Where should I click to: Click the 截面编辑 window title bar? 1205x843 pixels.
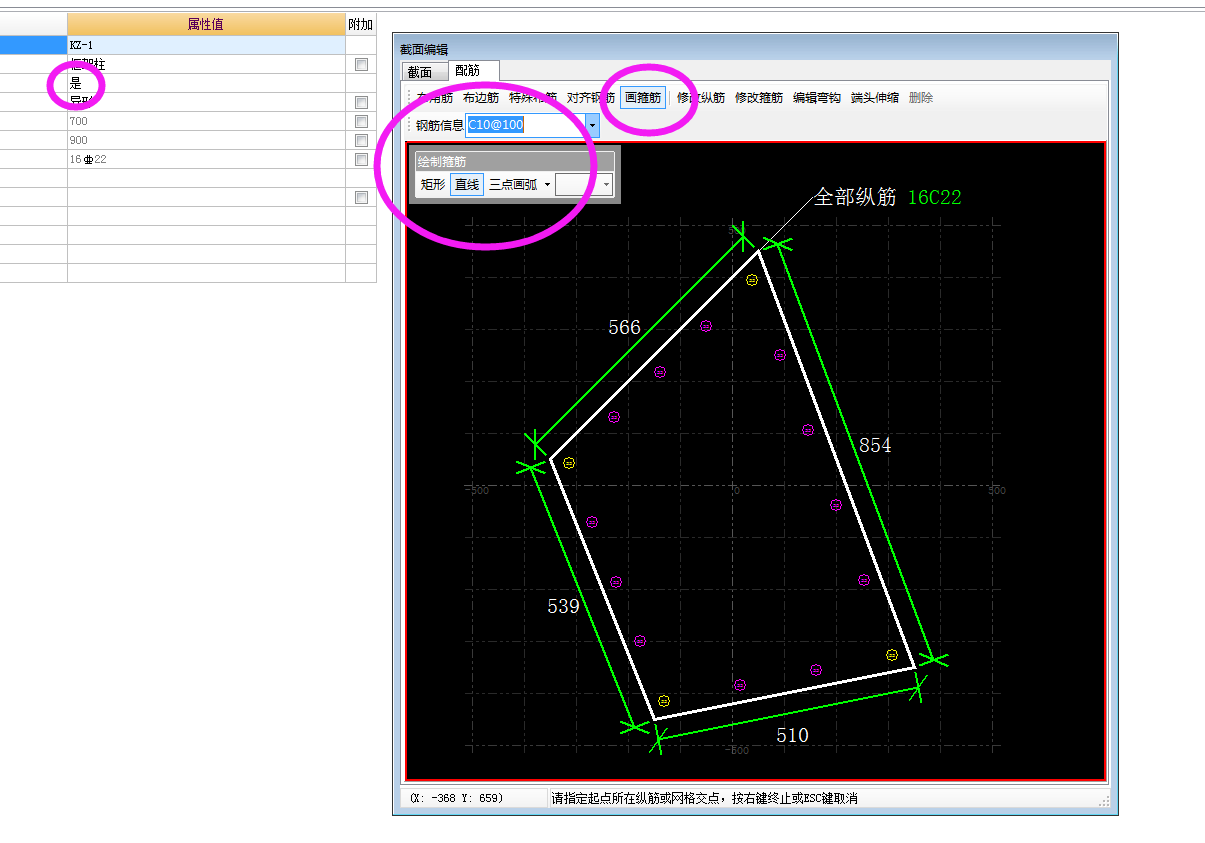click(x=755, y=48)
